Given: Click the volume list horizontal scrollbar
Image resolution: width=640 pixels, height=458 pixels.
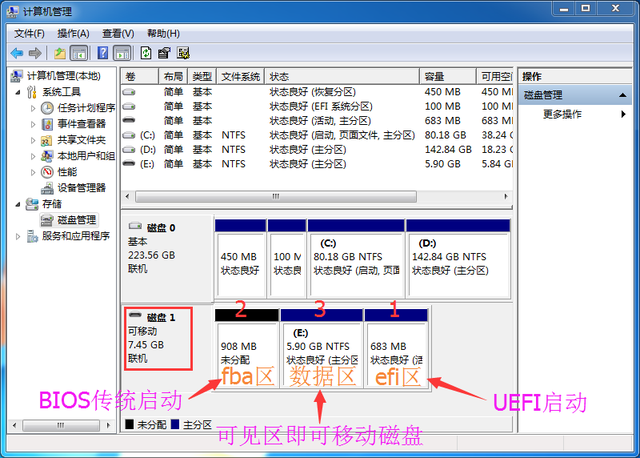Looking at the screenshot, I should coord(276,197).
